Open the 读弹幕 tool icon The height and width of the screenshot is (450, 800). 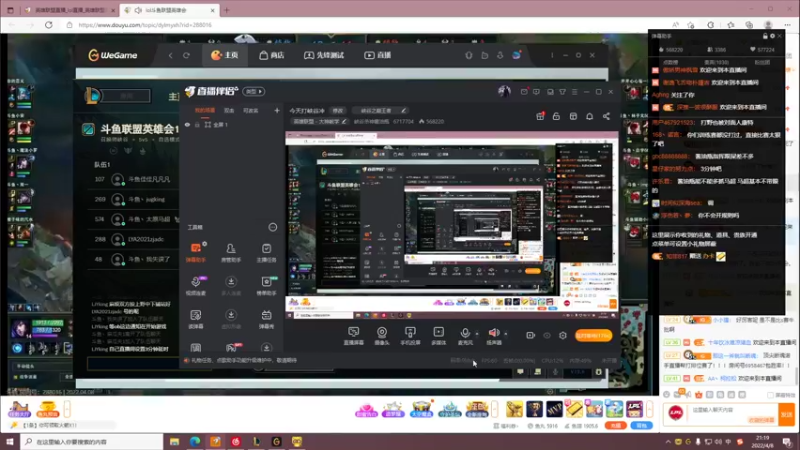pos(195,319)
